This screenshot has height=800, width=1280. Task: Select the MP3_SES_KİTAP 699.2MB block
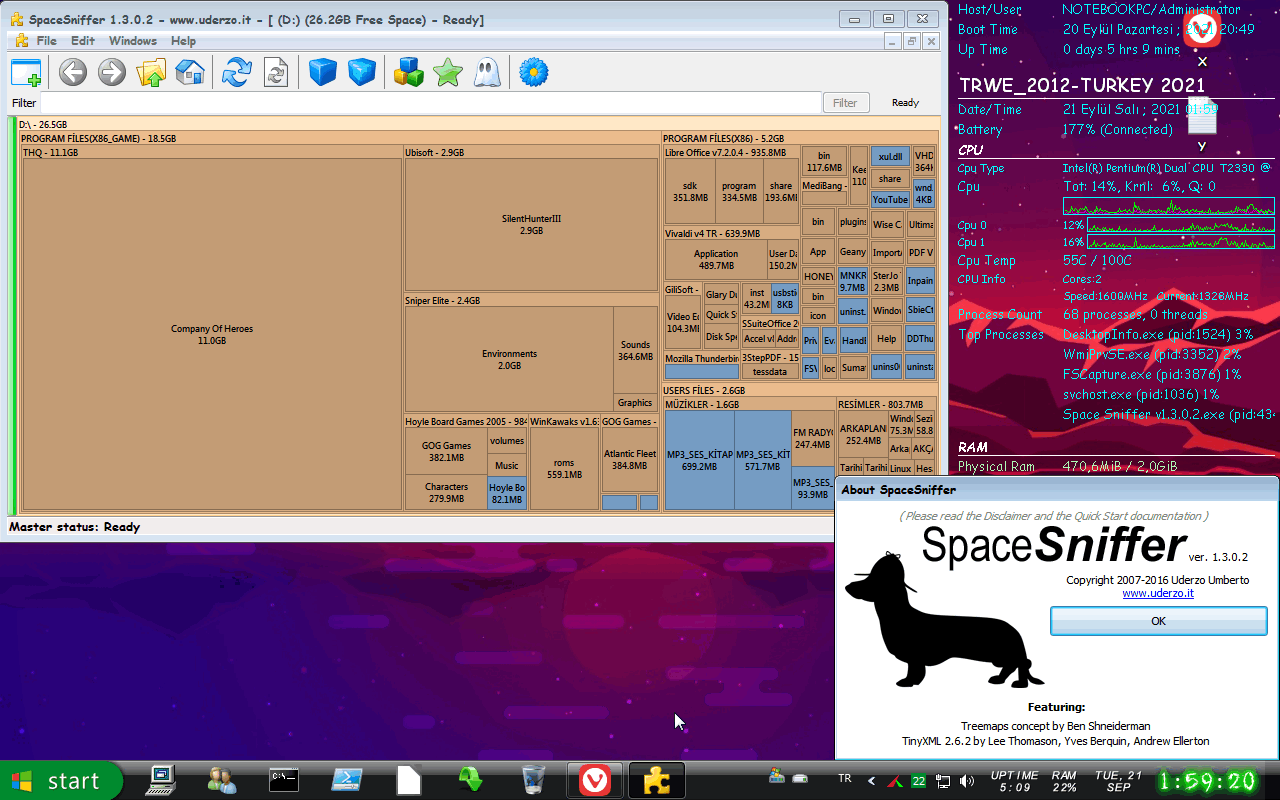pyautogui.click(x=700, y=460)
